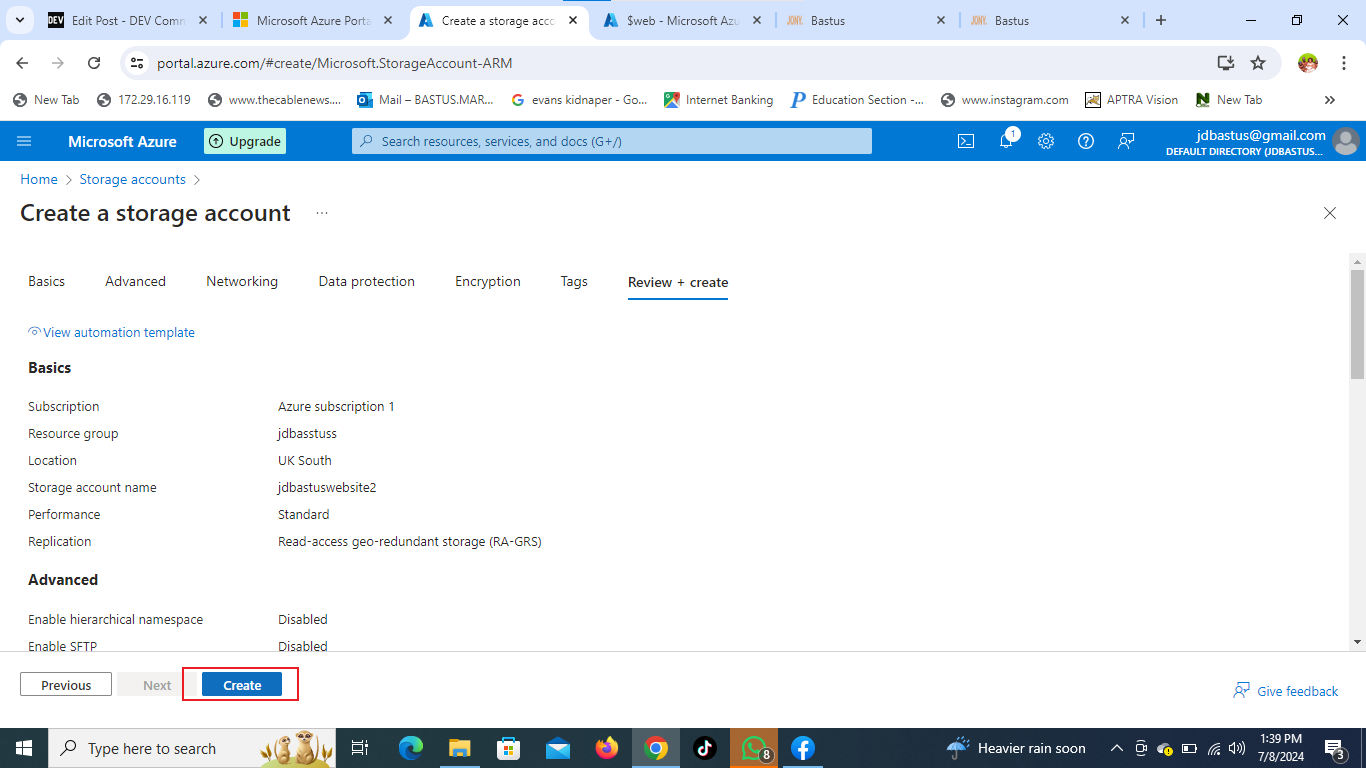
Task: Click the Create button
Action: (242, 685)
